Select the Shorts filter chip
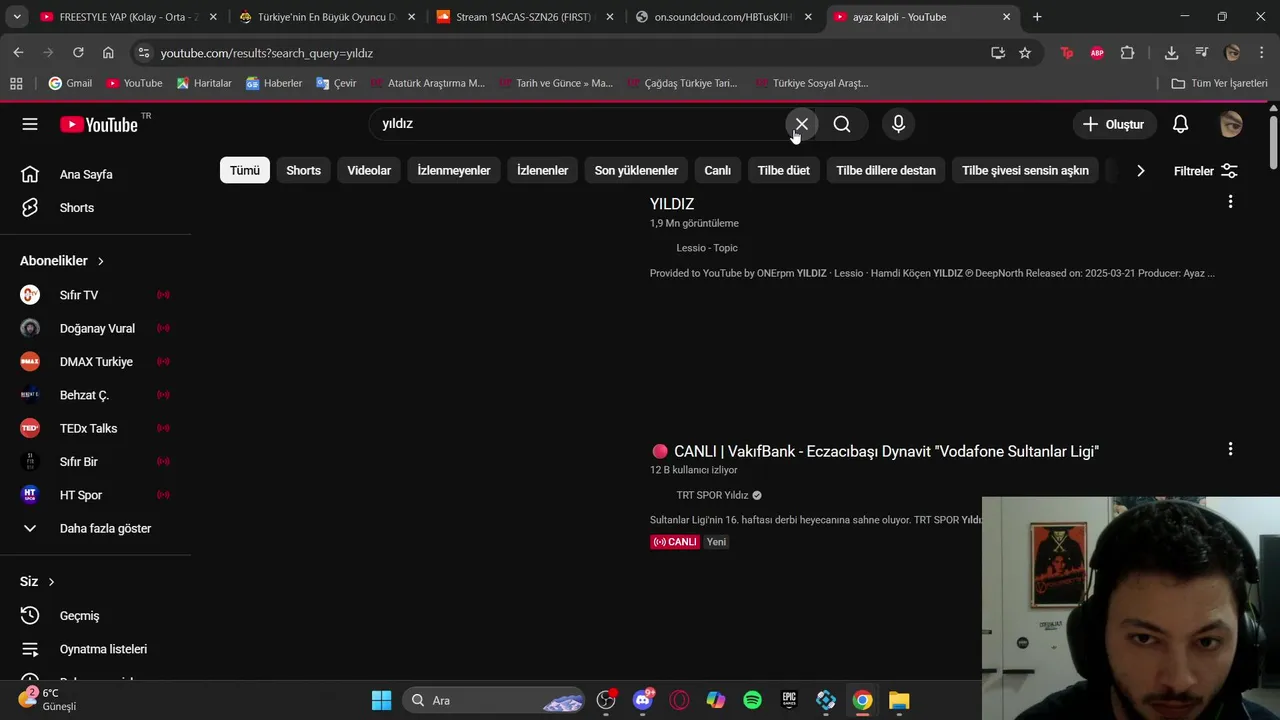 [x=304, y=170]
